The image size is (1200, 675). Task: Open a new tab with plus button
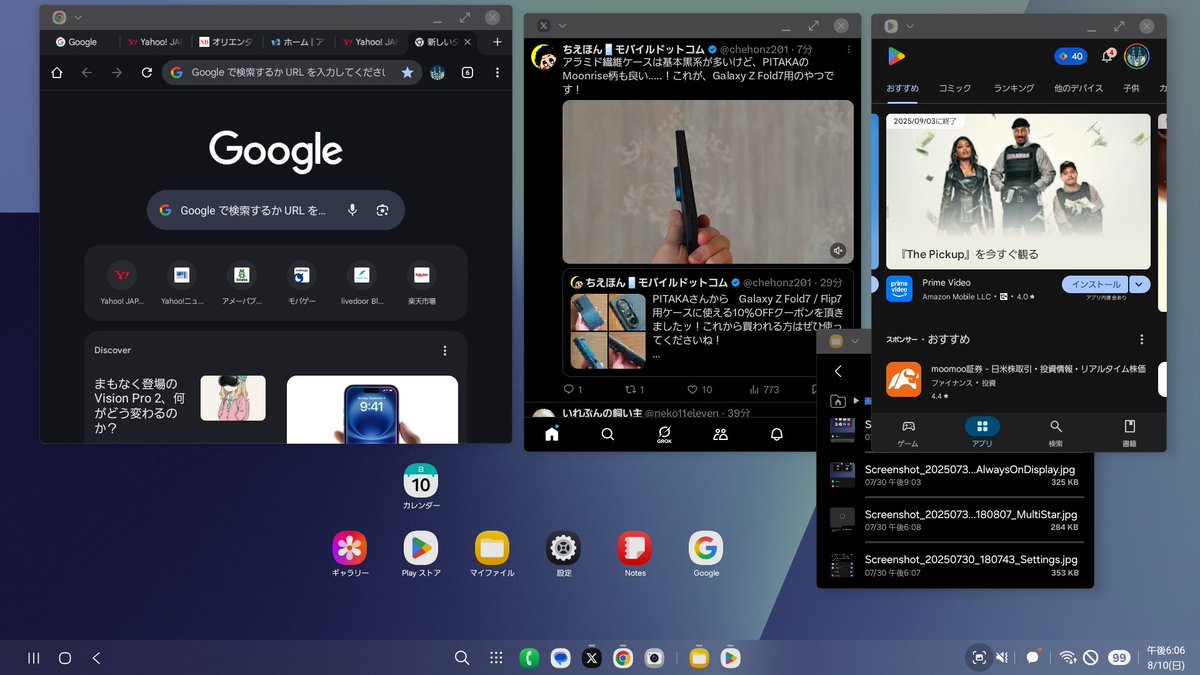coord(497,42)
